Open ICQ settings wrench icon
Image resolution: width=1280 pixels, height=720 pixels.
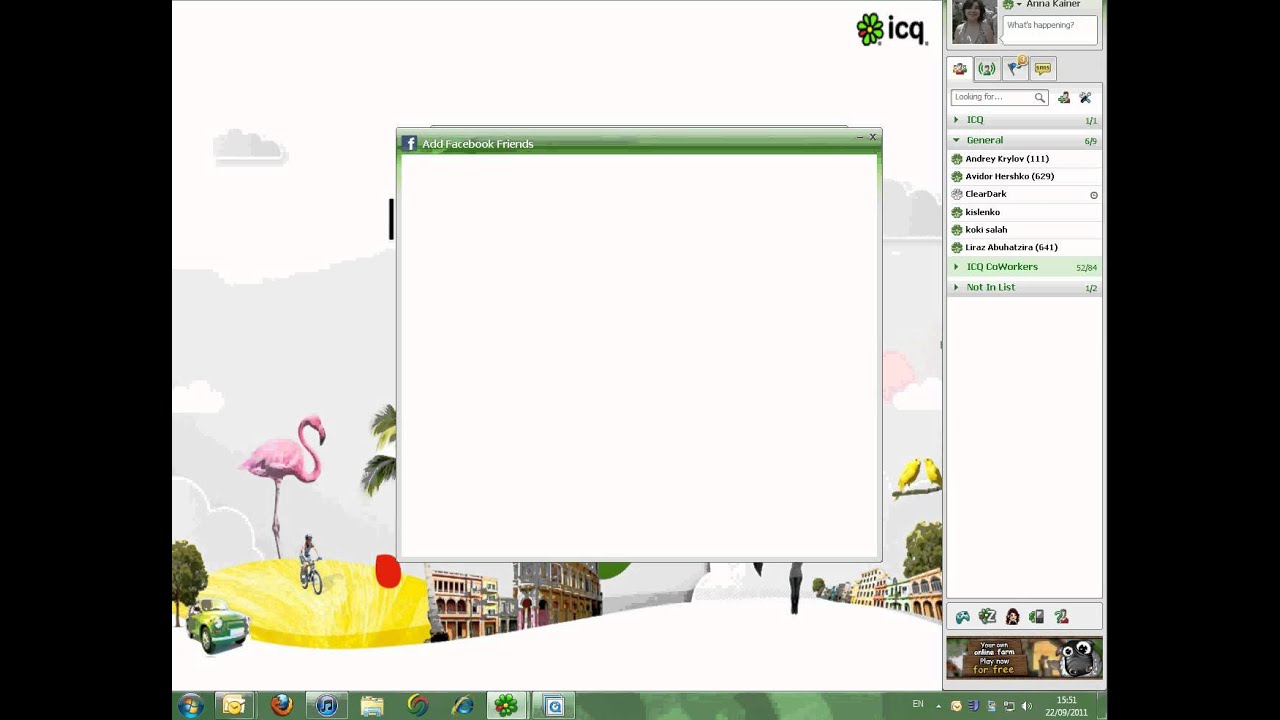[1085, 97]
